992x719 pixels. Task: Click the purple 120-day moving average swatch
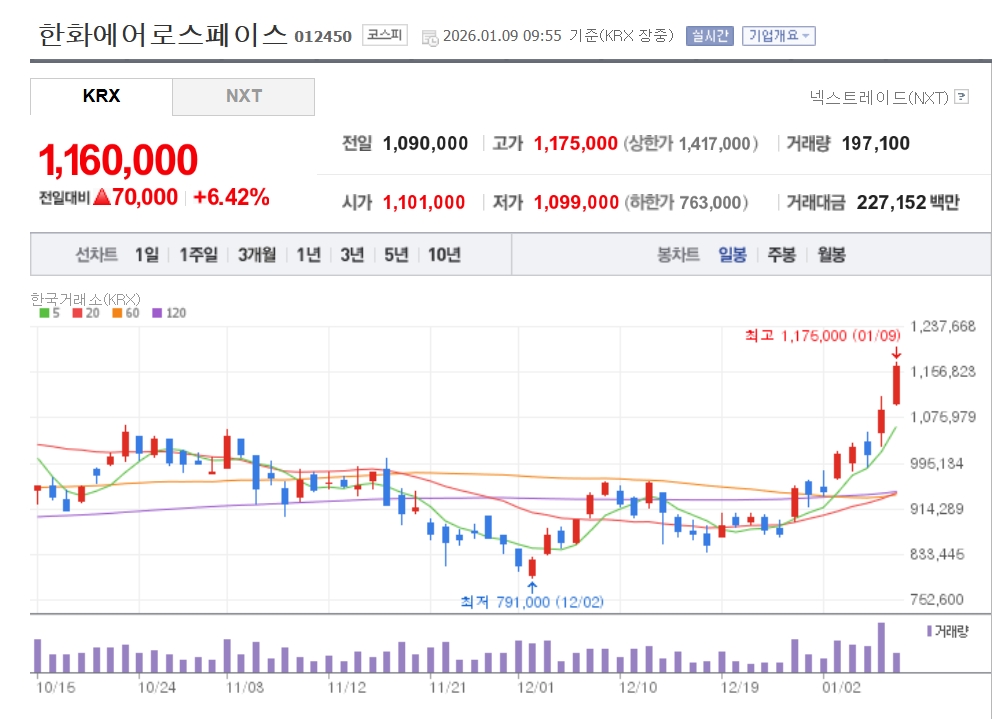click(157, 313)
